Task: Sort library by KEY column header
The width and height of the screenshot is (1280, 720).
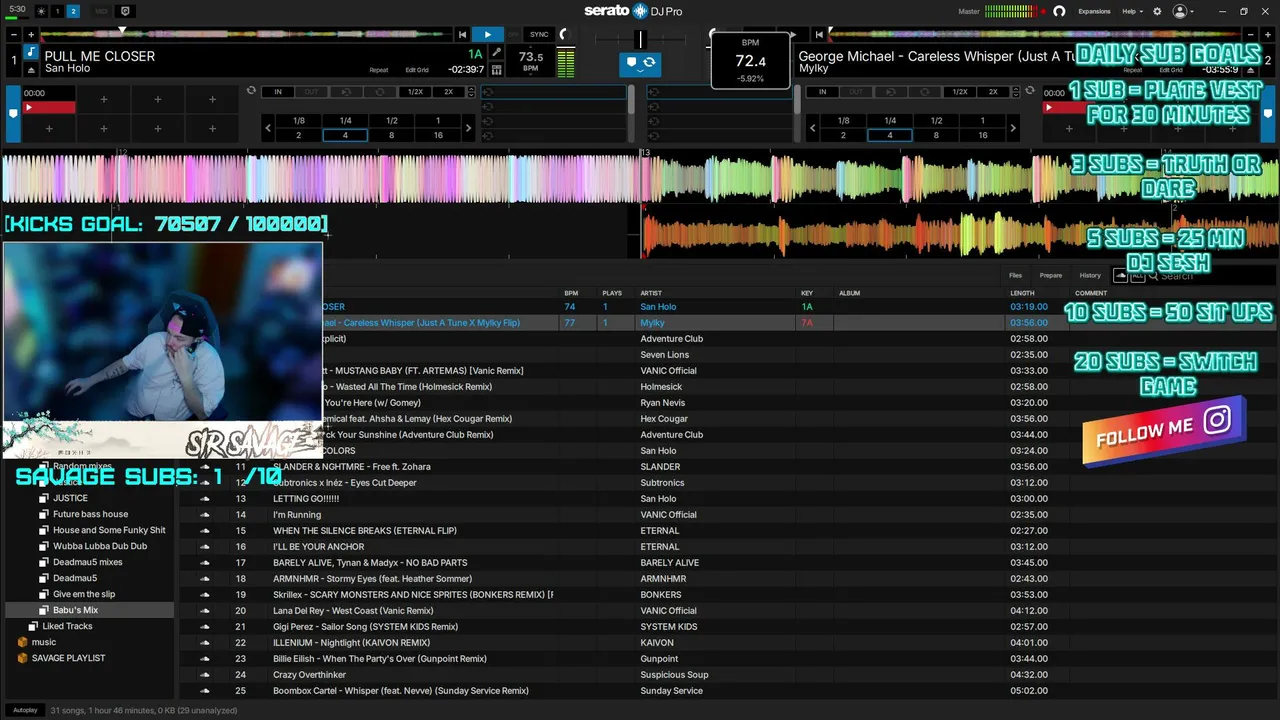Action: (807, 293)
